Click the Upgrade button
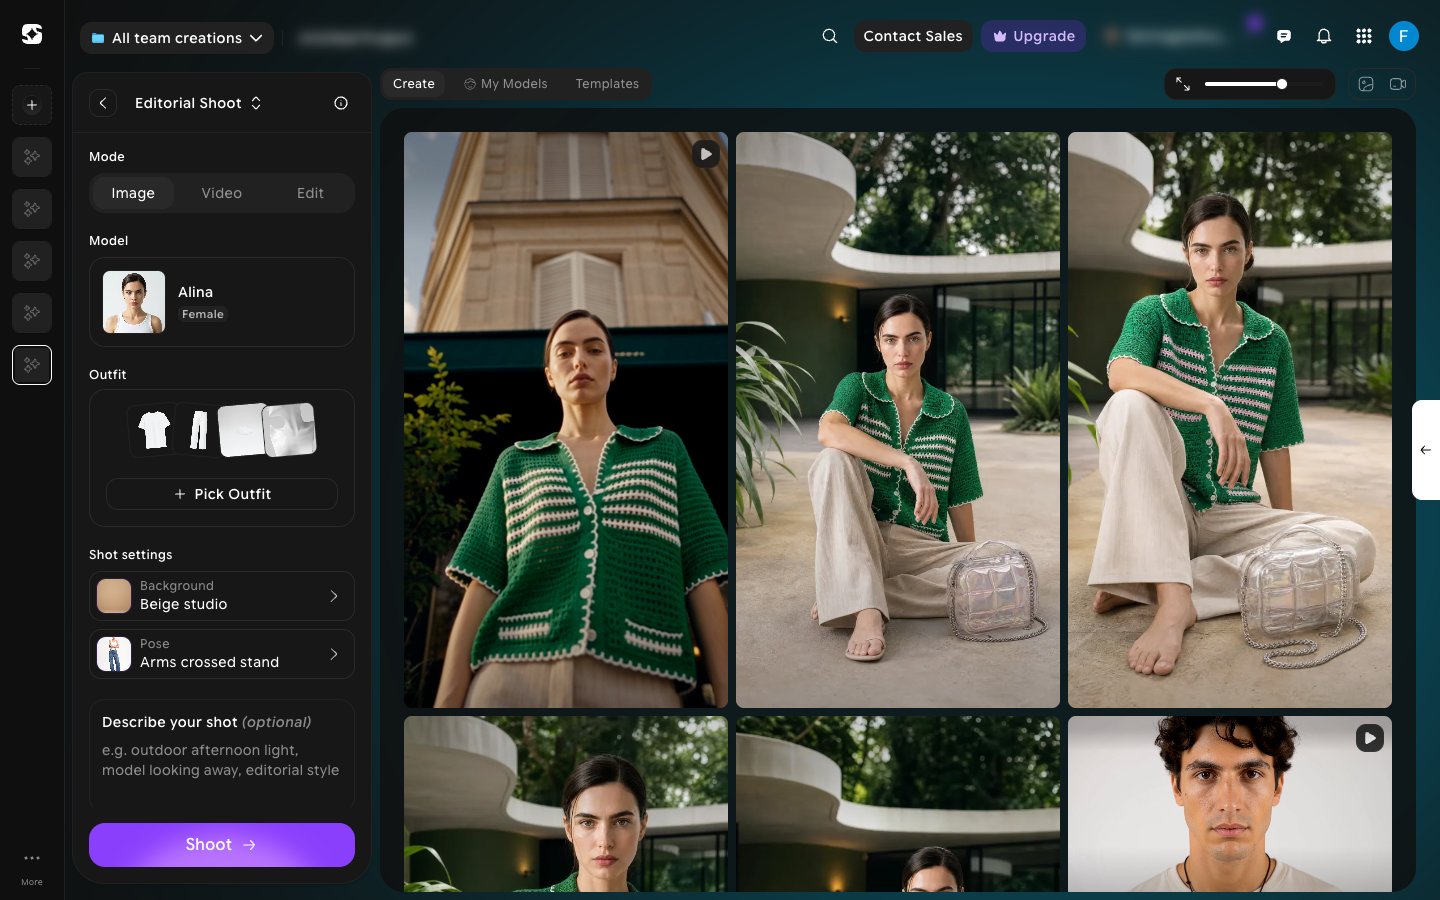Viewport: 1440px width, 900px height. pos(1034,36)
